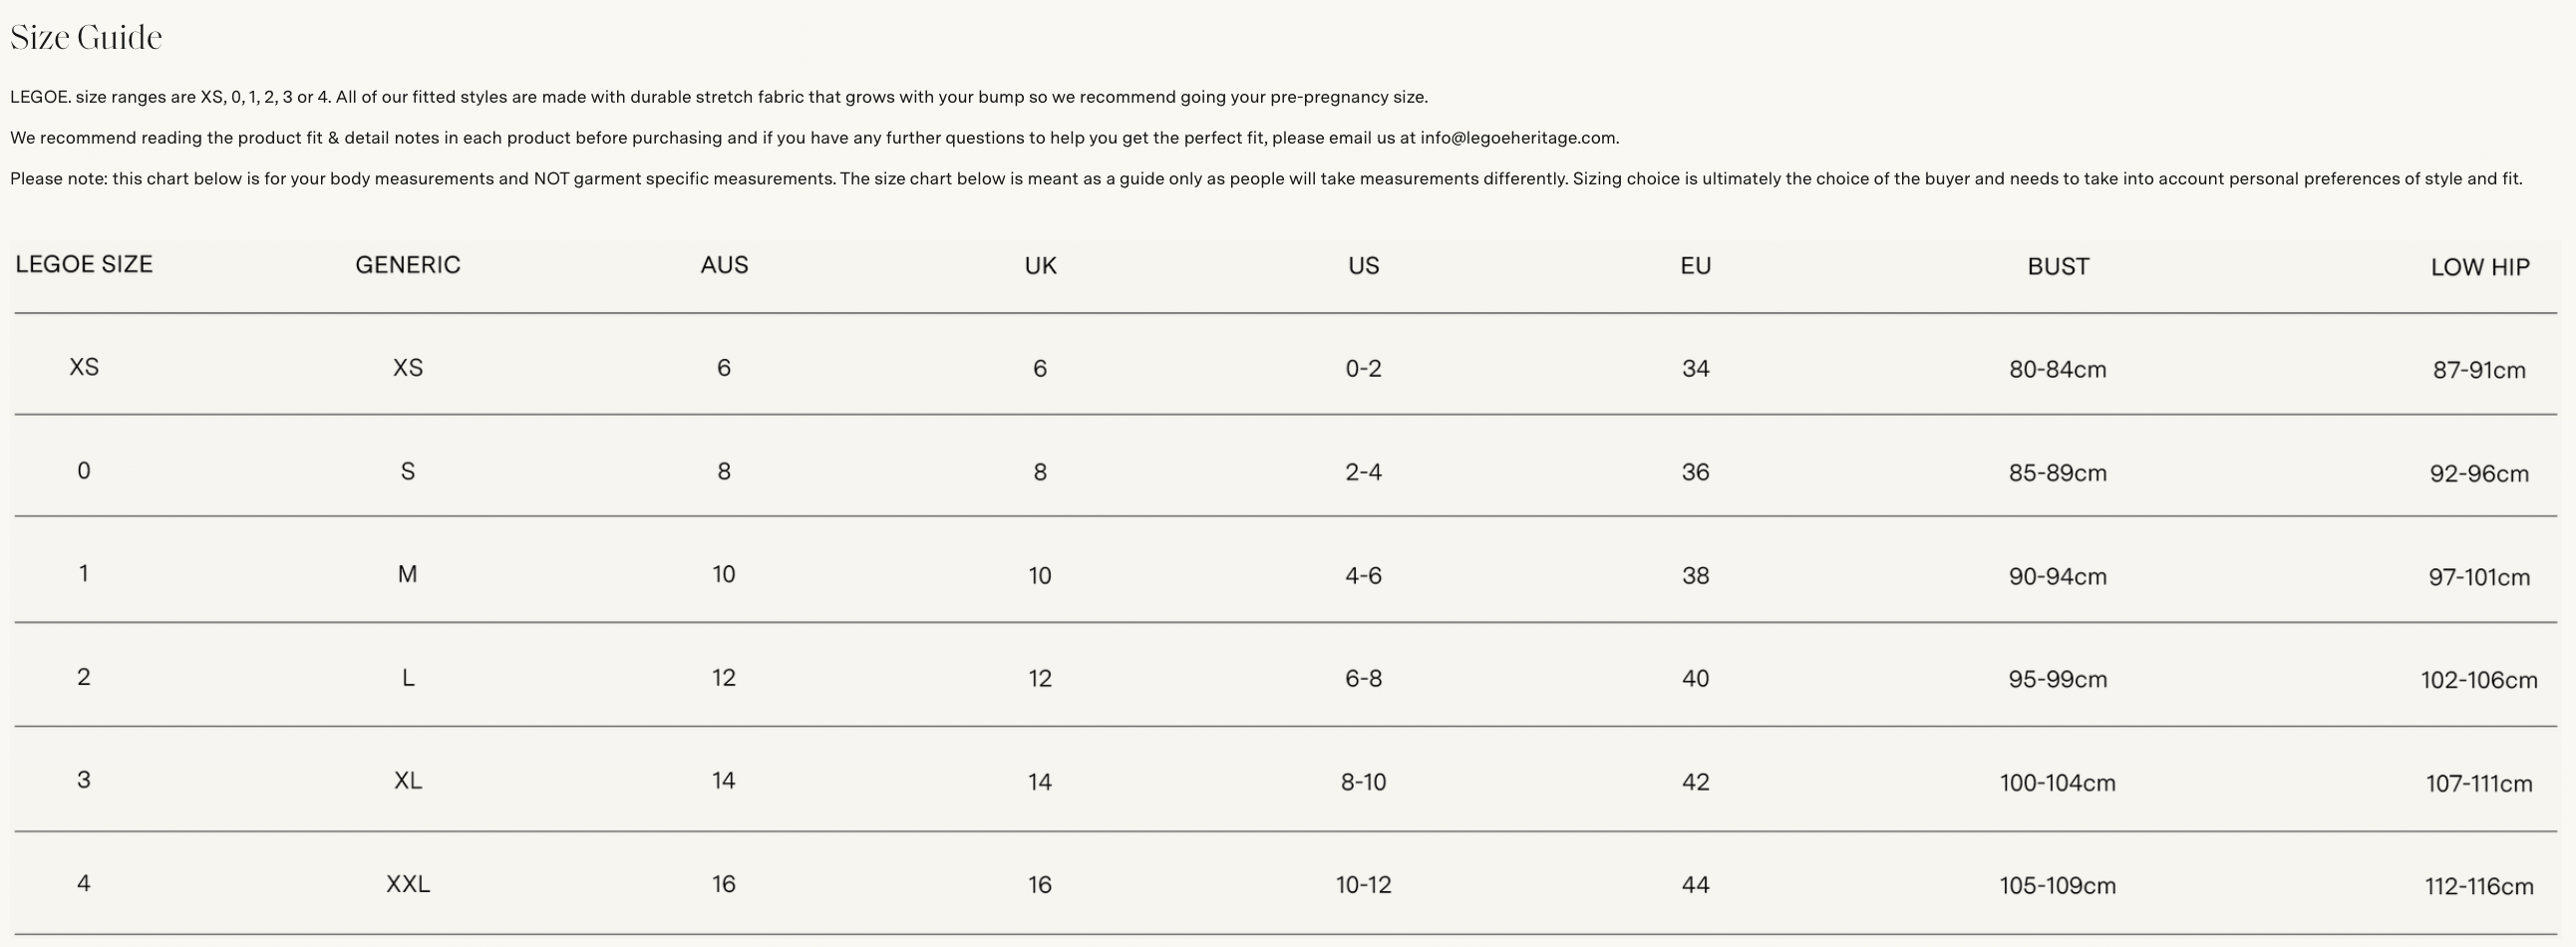
Task: Click the LOW HIP column header
Action: [2480, 268]
